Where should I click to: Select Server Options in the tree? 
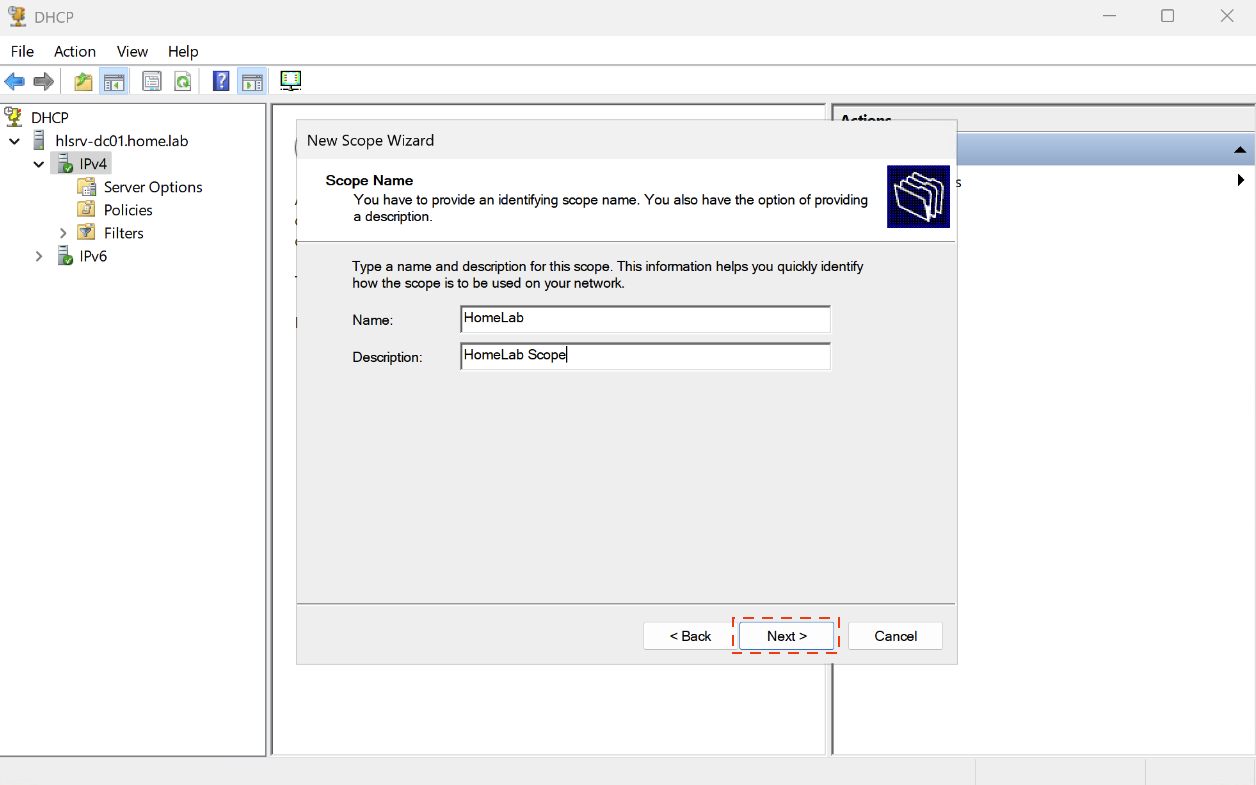153,187
